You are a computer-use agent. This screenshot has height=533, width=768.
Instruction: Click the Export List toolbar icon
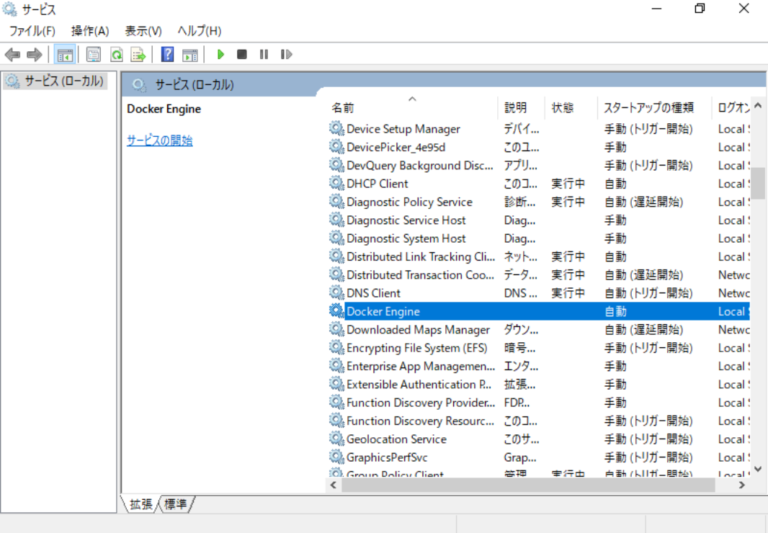coord(138,54)
